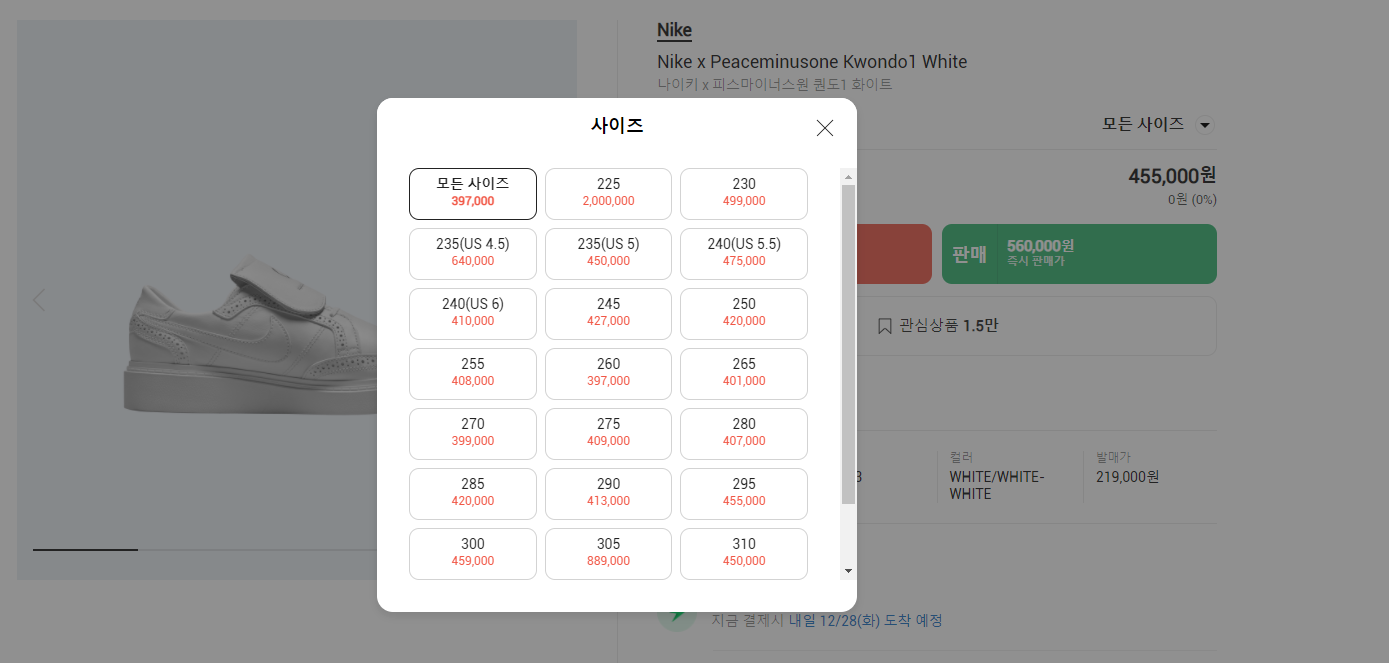This screenshot has width=1389, height=663.
Task: Click the size list scrollbar up arrow
Action: click(x=849, y=177)
